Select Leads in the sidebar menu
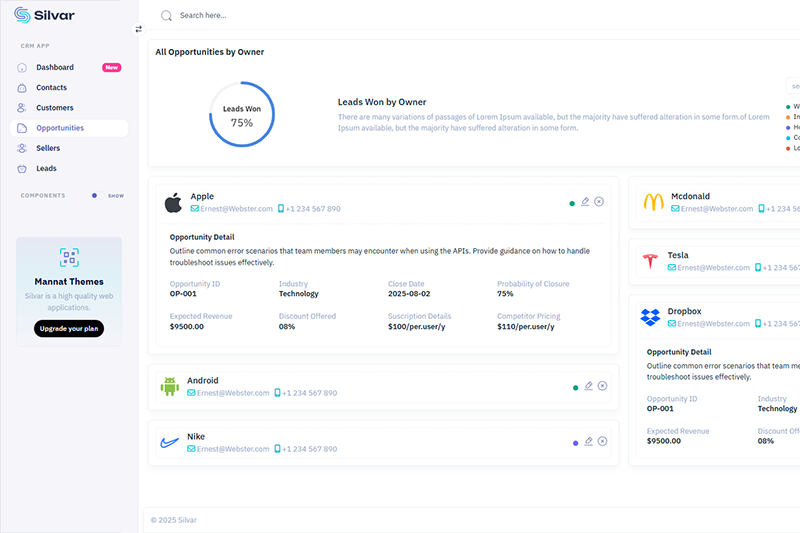Viewport: 800px width, 533px height. click(x=46, y=168)
